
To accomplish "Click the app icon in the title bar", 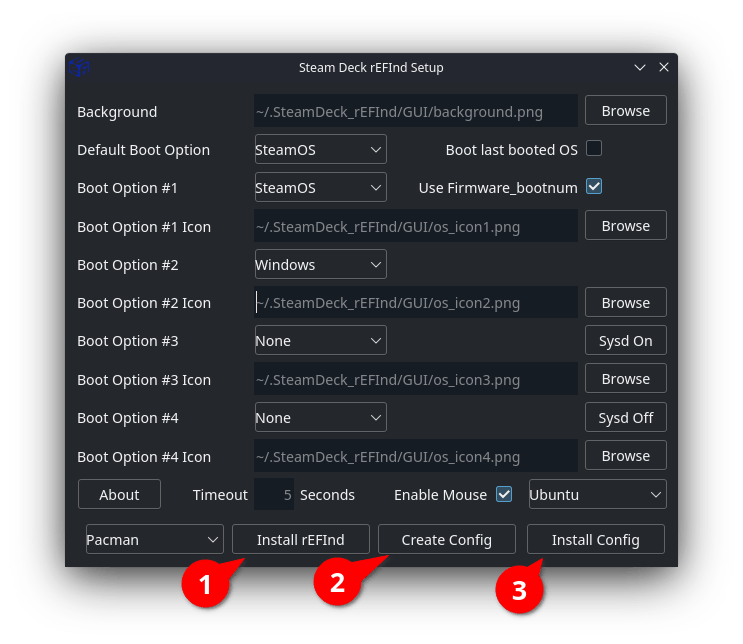I will [80, 68].
